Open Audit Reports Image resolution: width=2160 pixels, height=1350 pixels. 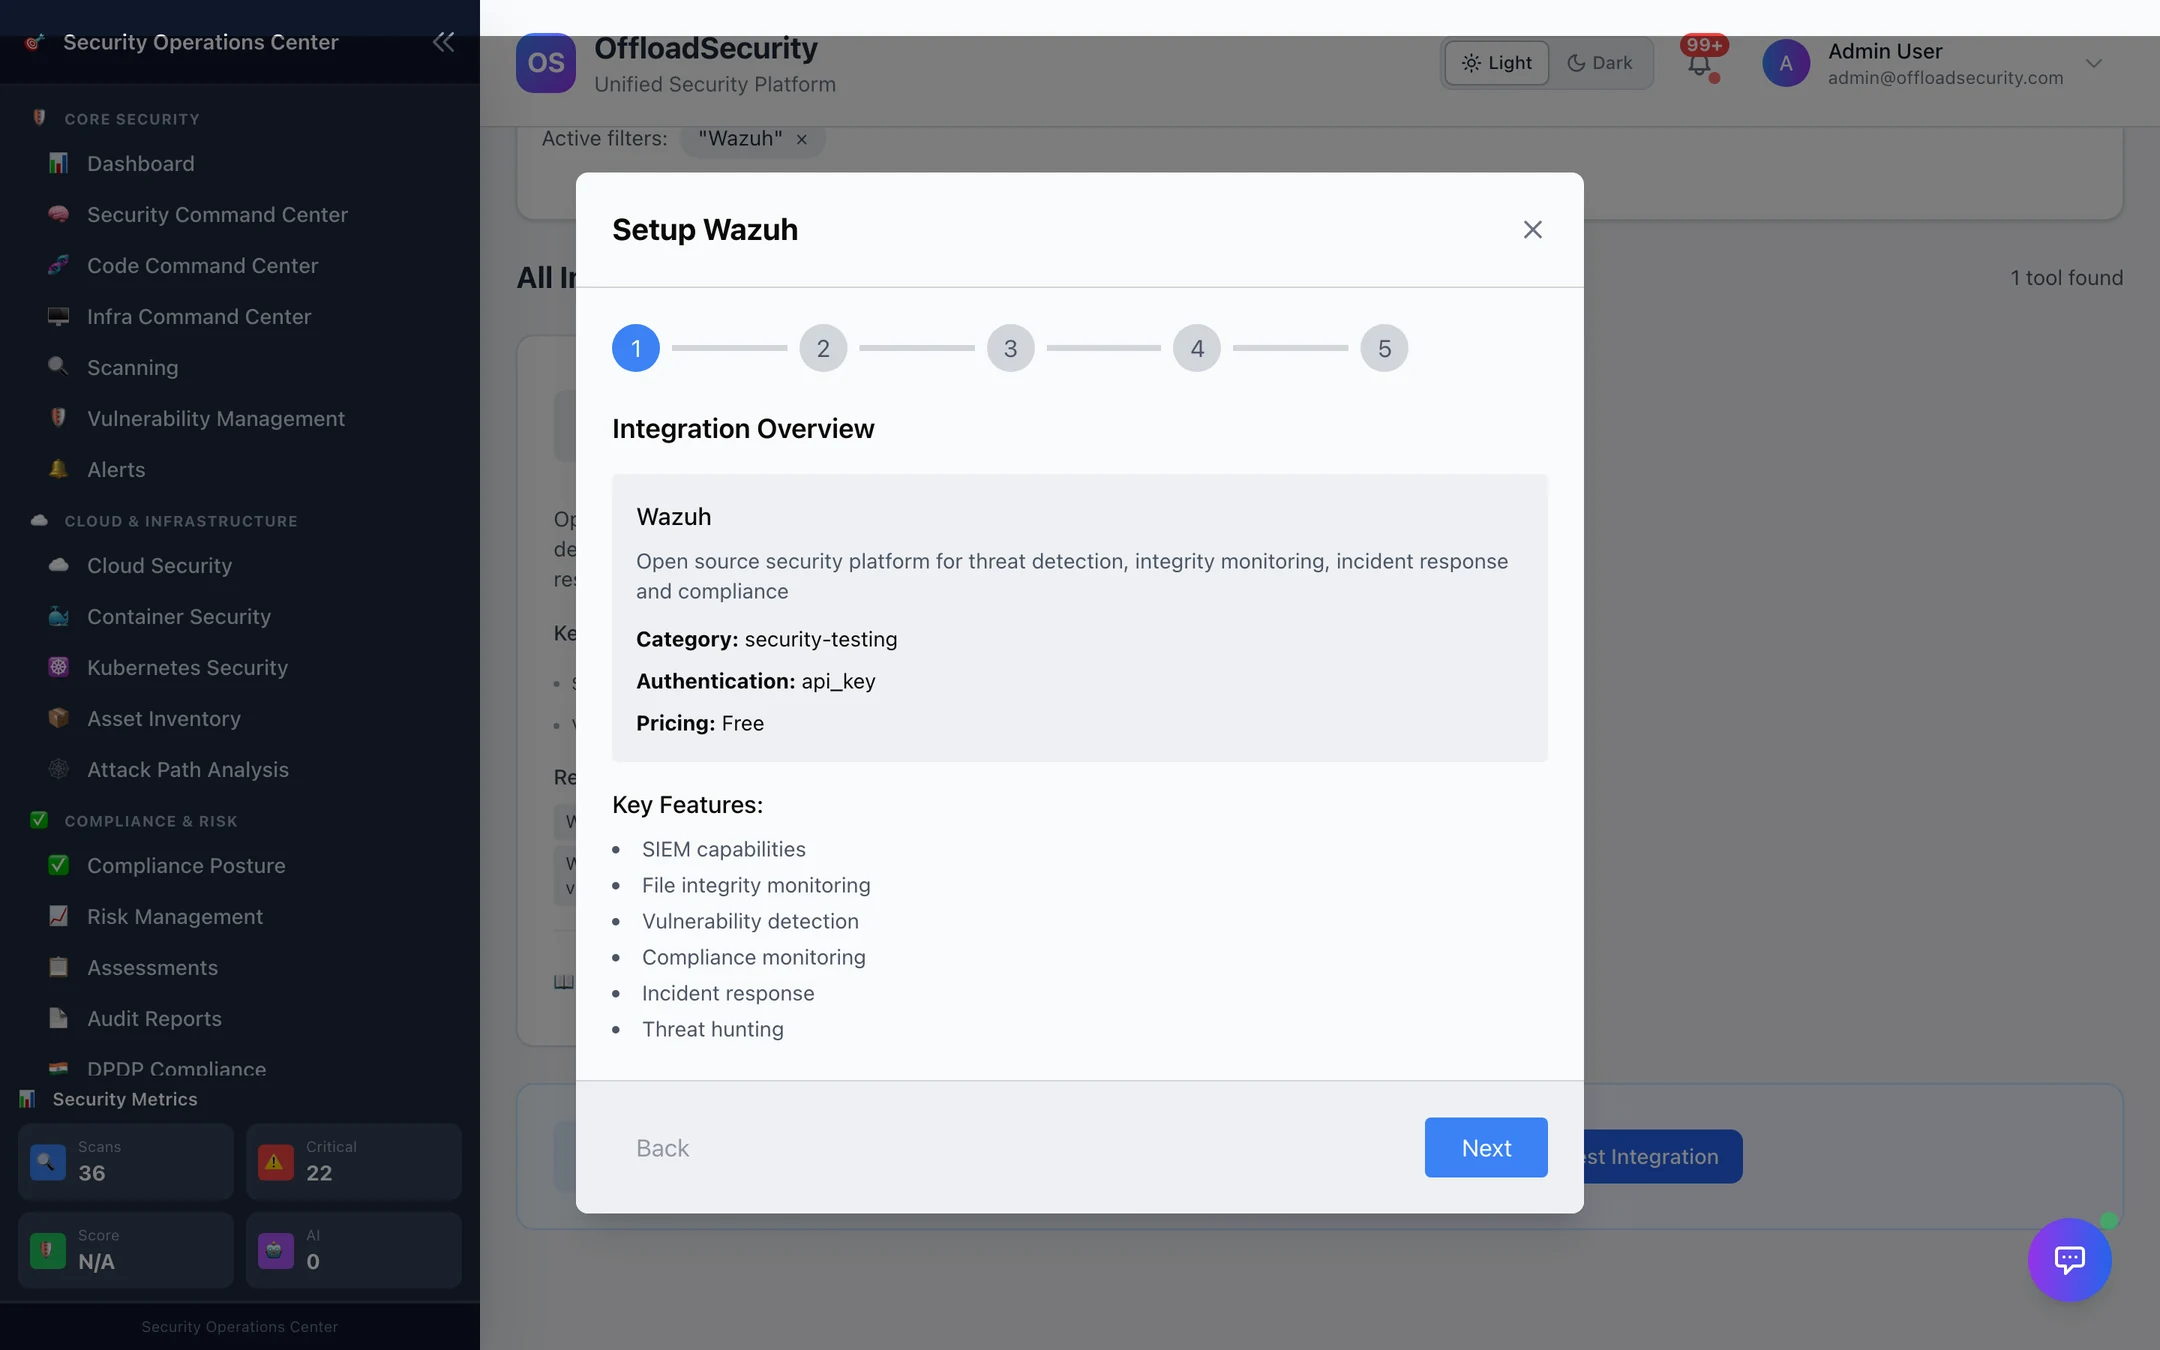point(154,1018)
